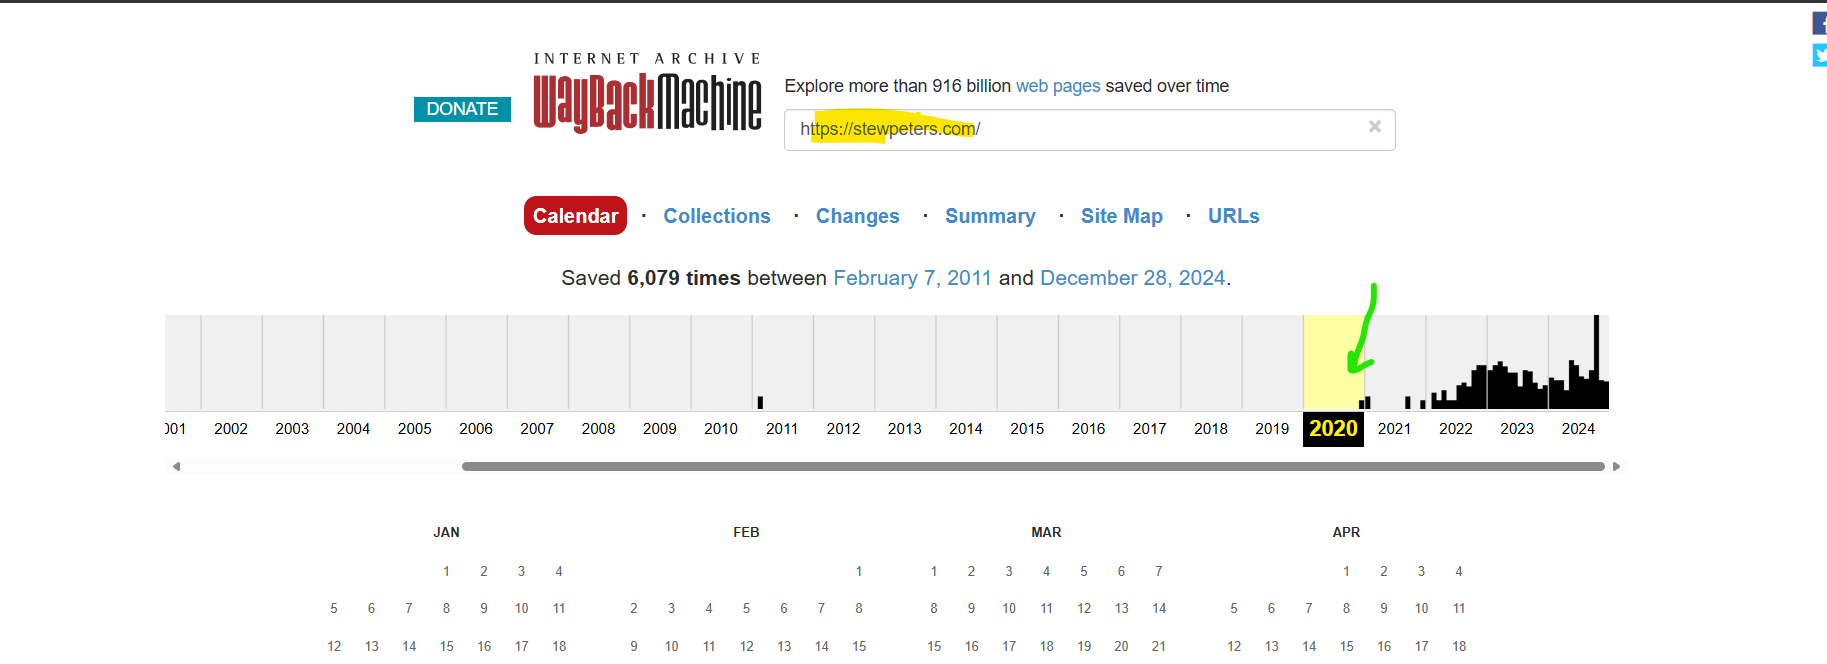Select year 2021 on the timeline
Screen dimensions: 1827x664
1394,428
